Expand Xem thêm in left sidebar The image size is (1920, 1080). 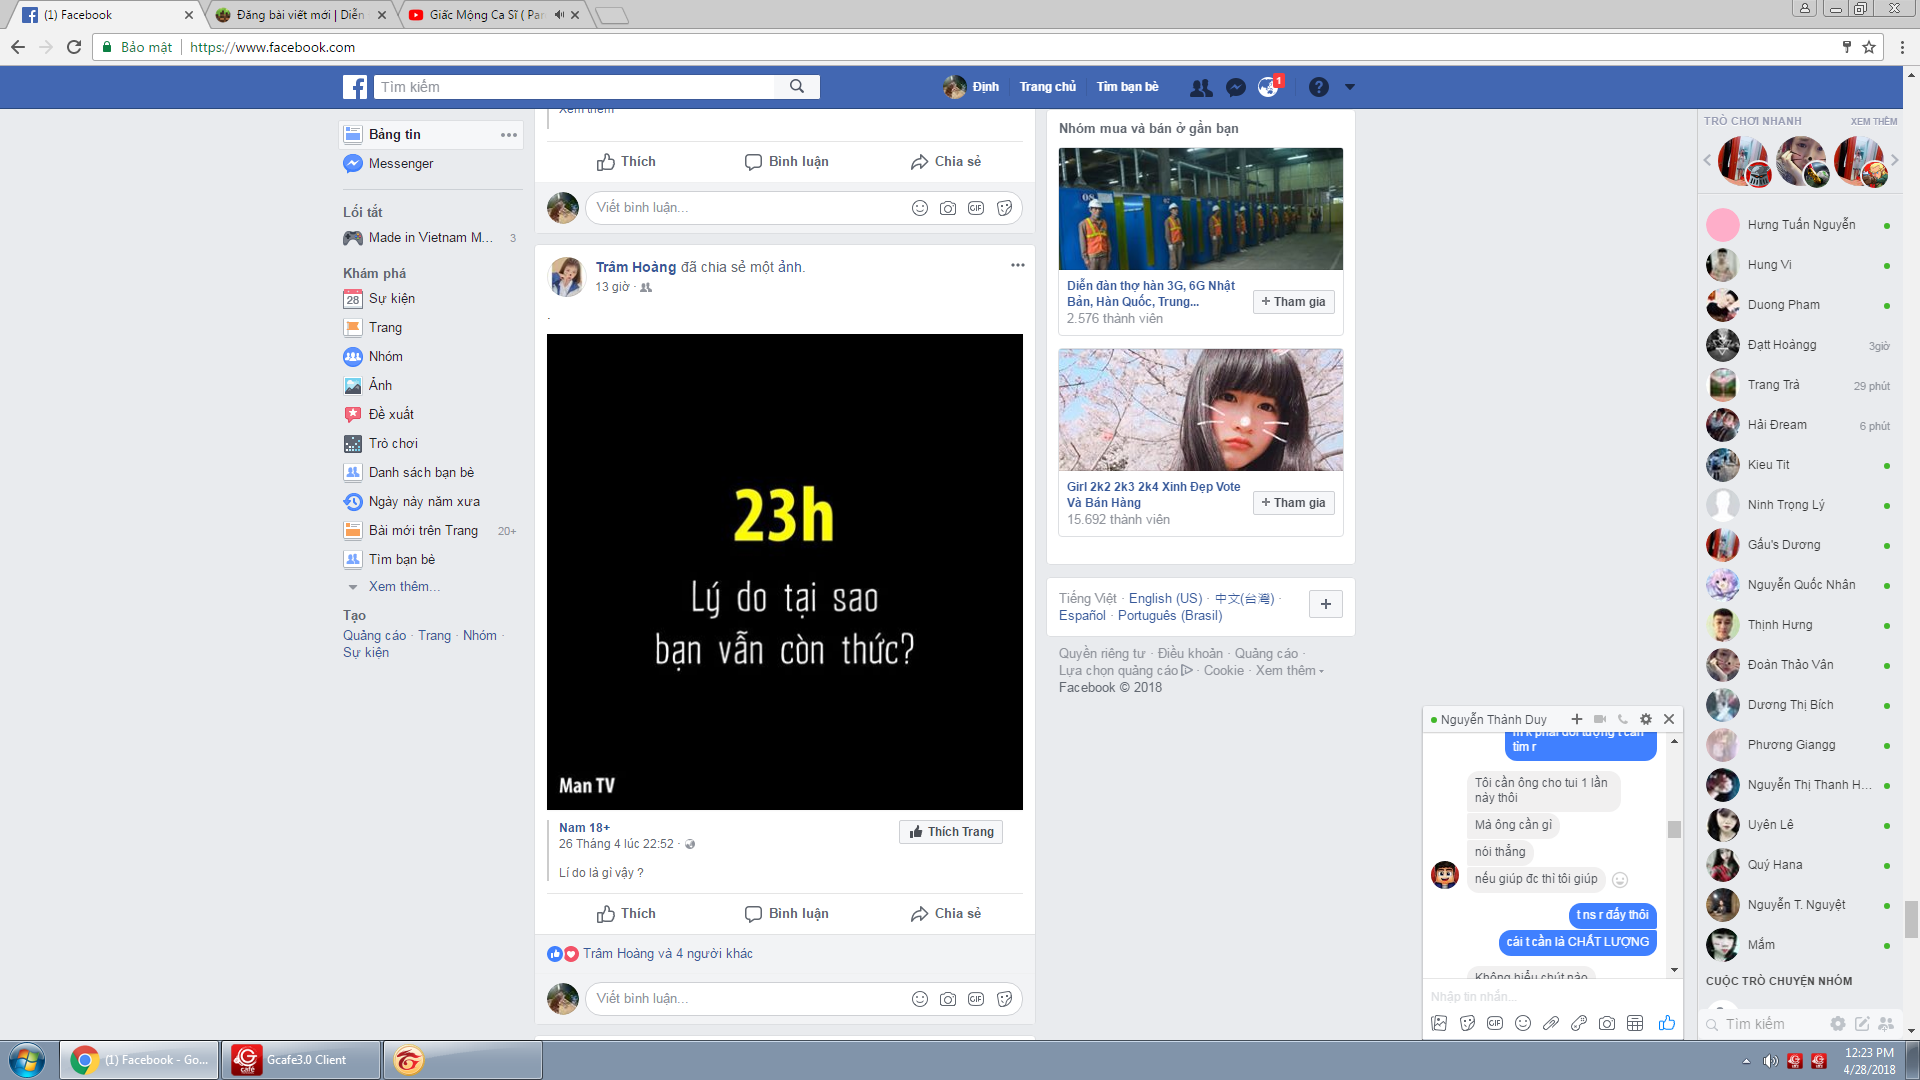(x=403, y=587)
